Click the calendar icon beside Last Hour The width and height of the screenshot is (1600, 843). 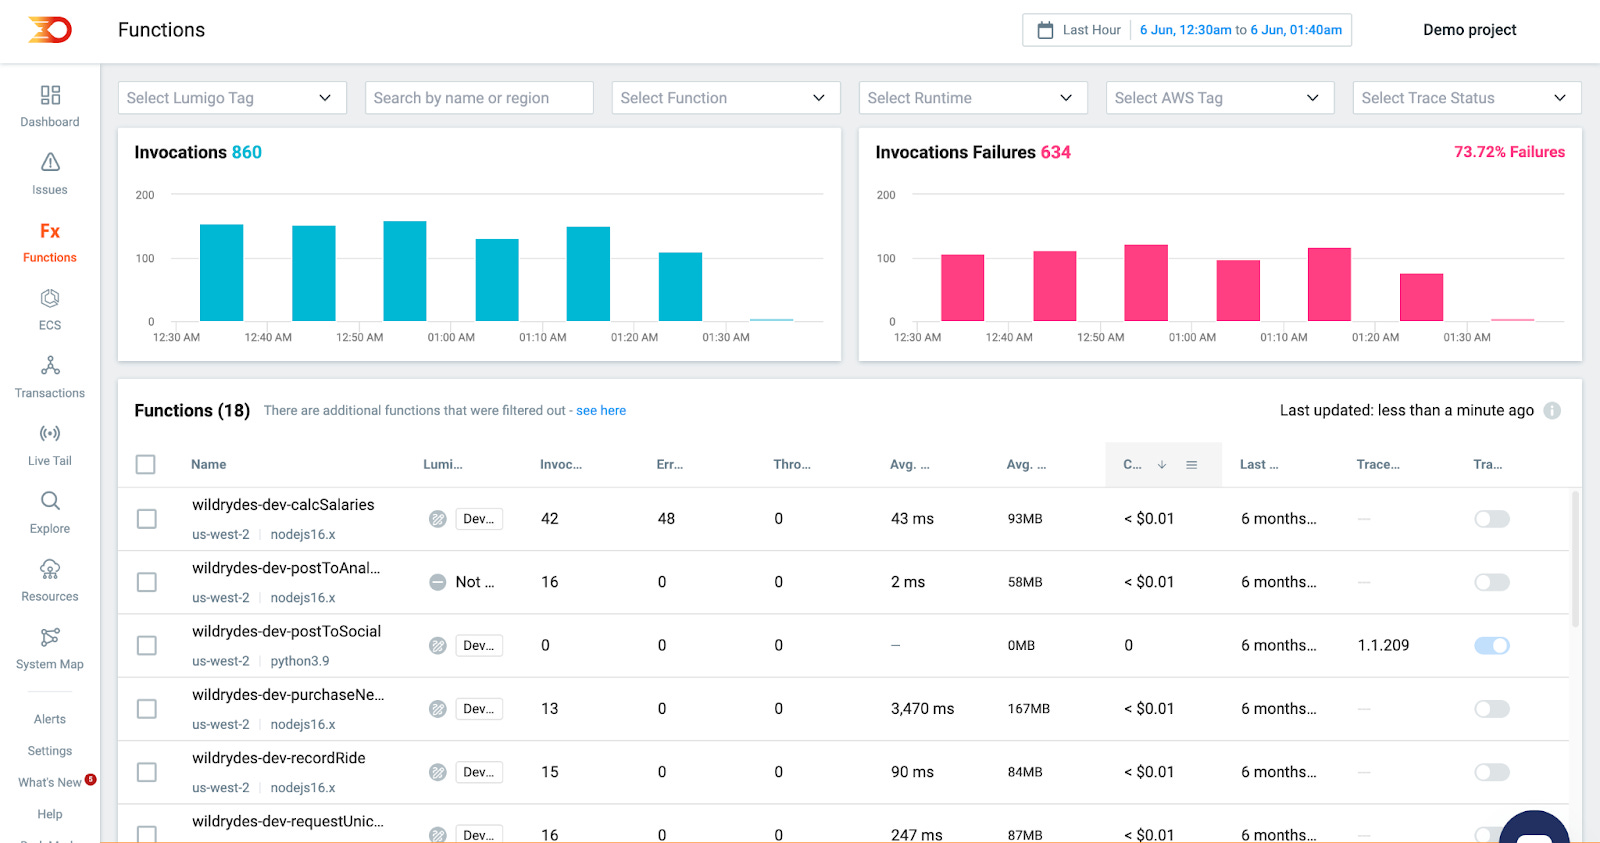(x=1045, y=30)
